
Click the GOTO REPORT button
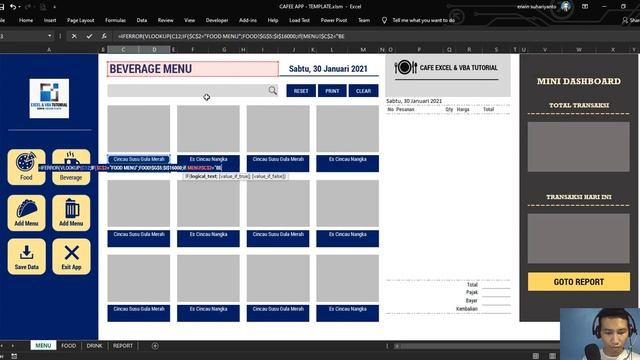tap(579, 282)
